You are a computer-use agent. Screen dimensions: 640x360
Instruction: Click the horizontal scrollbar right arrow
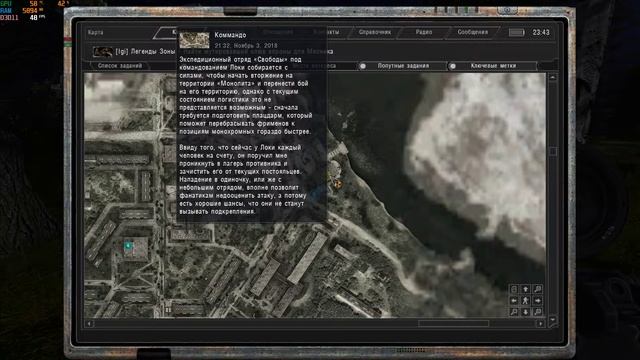point(541,324)
